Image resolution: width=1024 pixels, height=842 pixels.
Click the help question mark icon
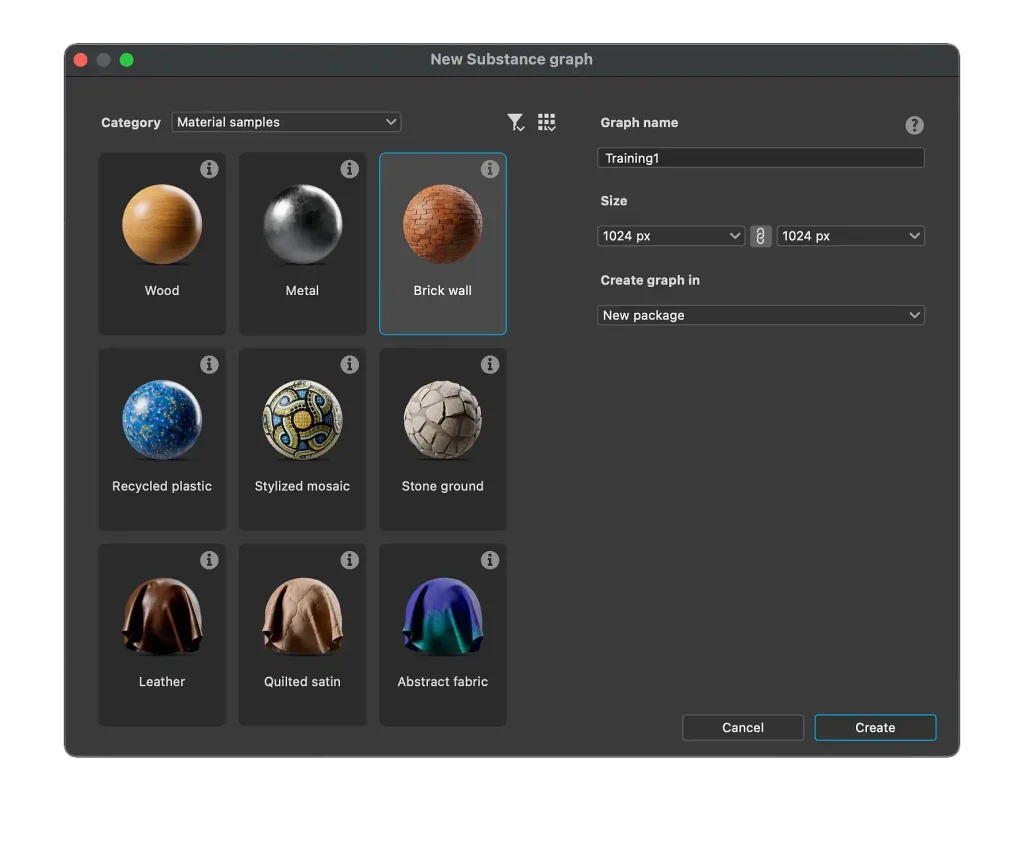pyautogui.click(x=914, y=125)
